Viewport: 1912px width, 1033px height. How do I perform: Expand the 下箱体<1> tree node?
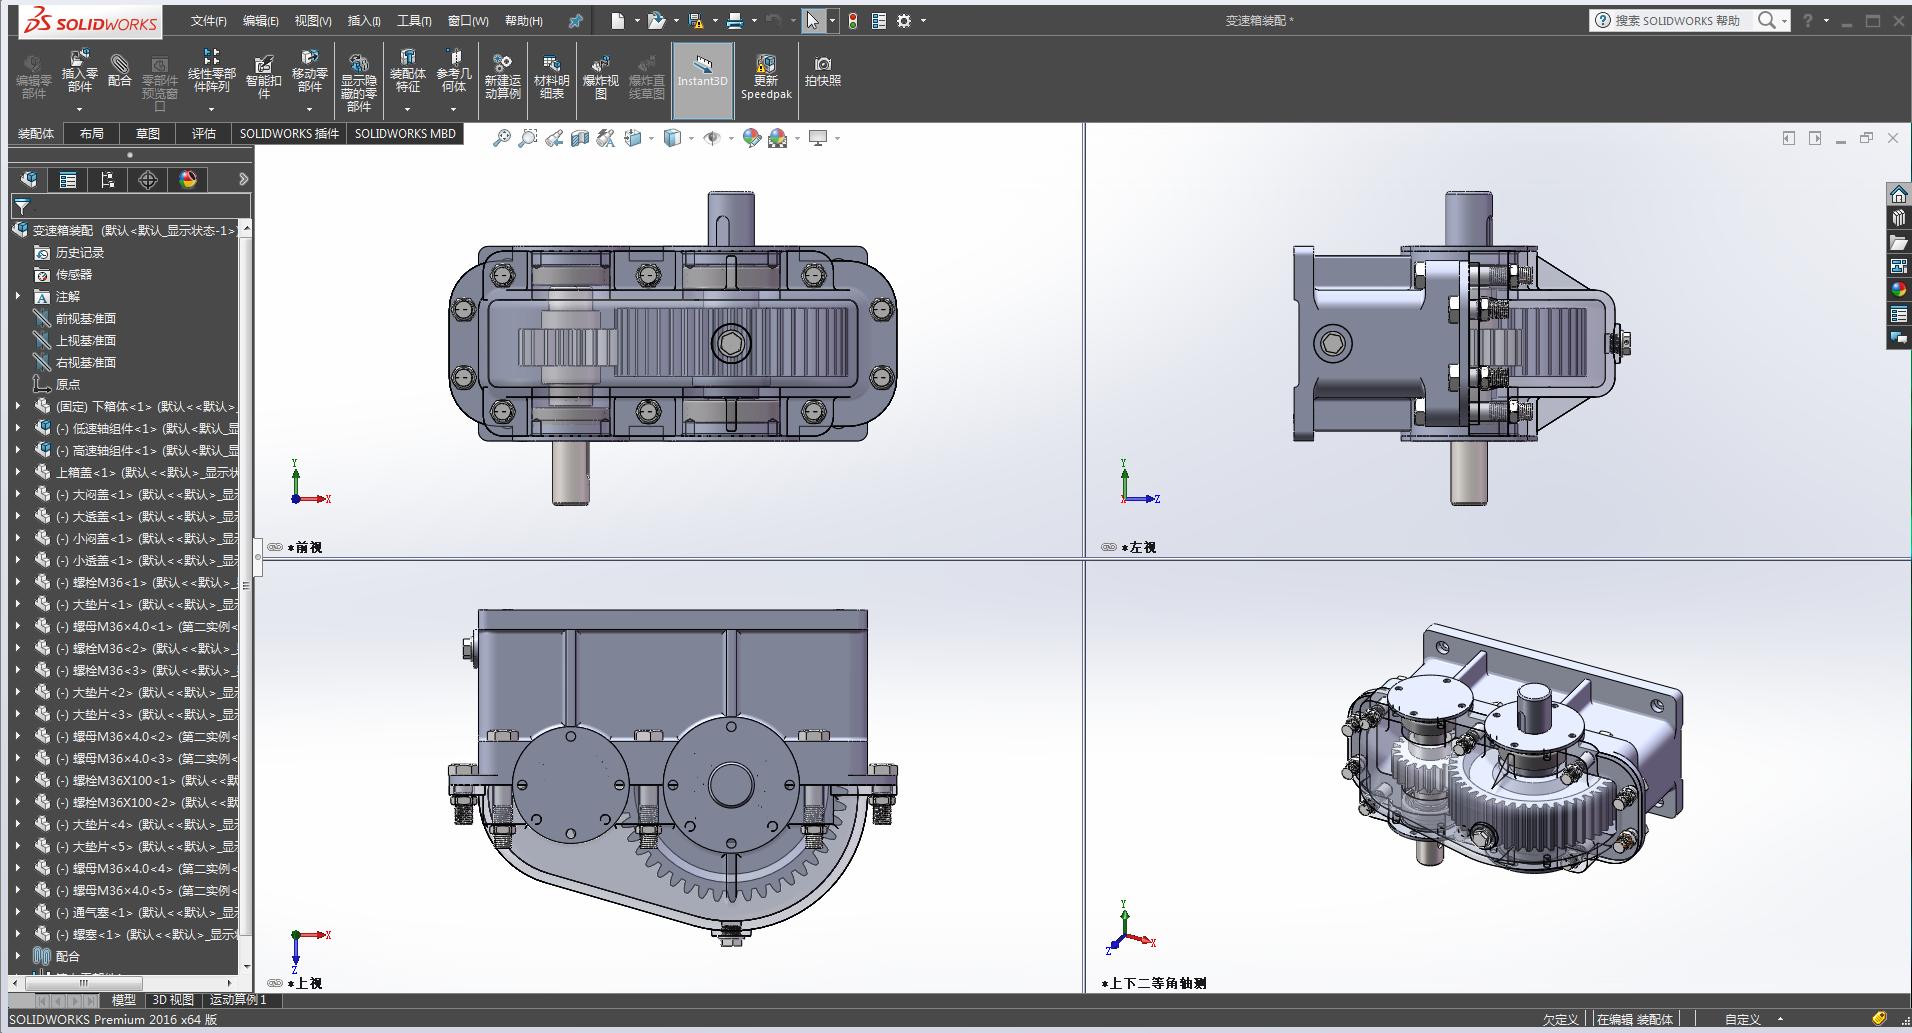tap(17, 407)
